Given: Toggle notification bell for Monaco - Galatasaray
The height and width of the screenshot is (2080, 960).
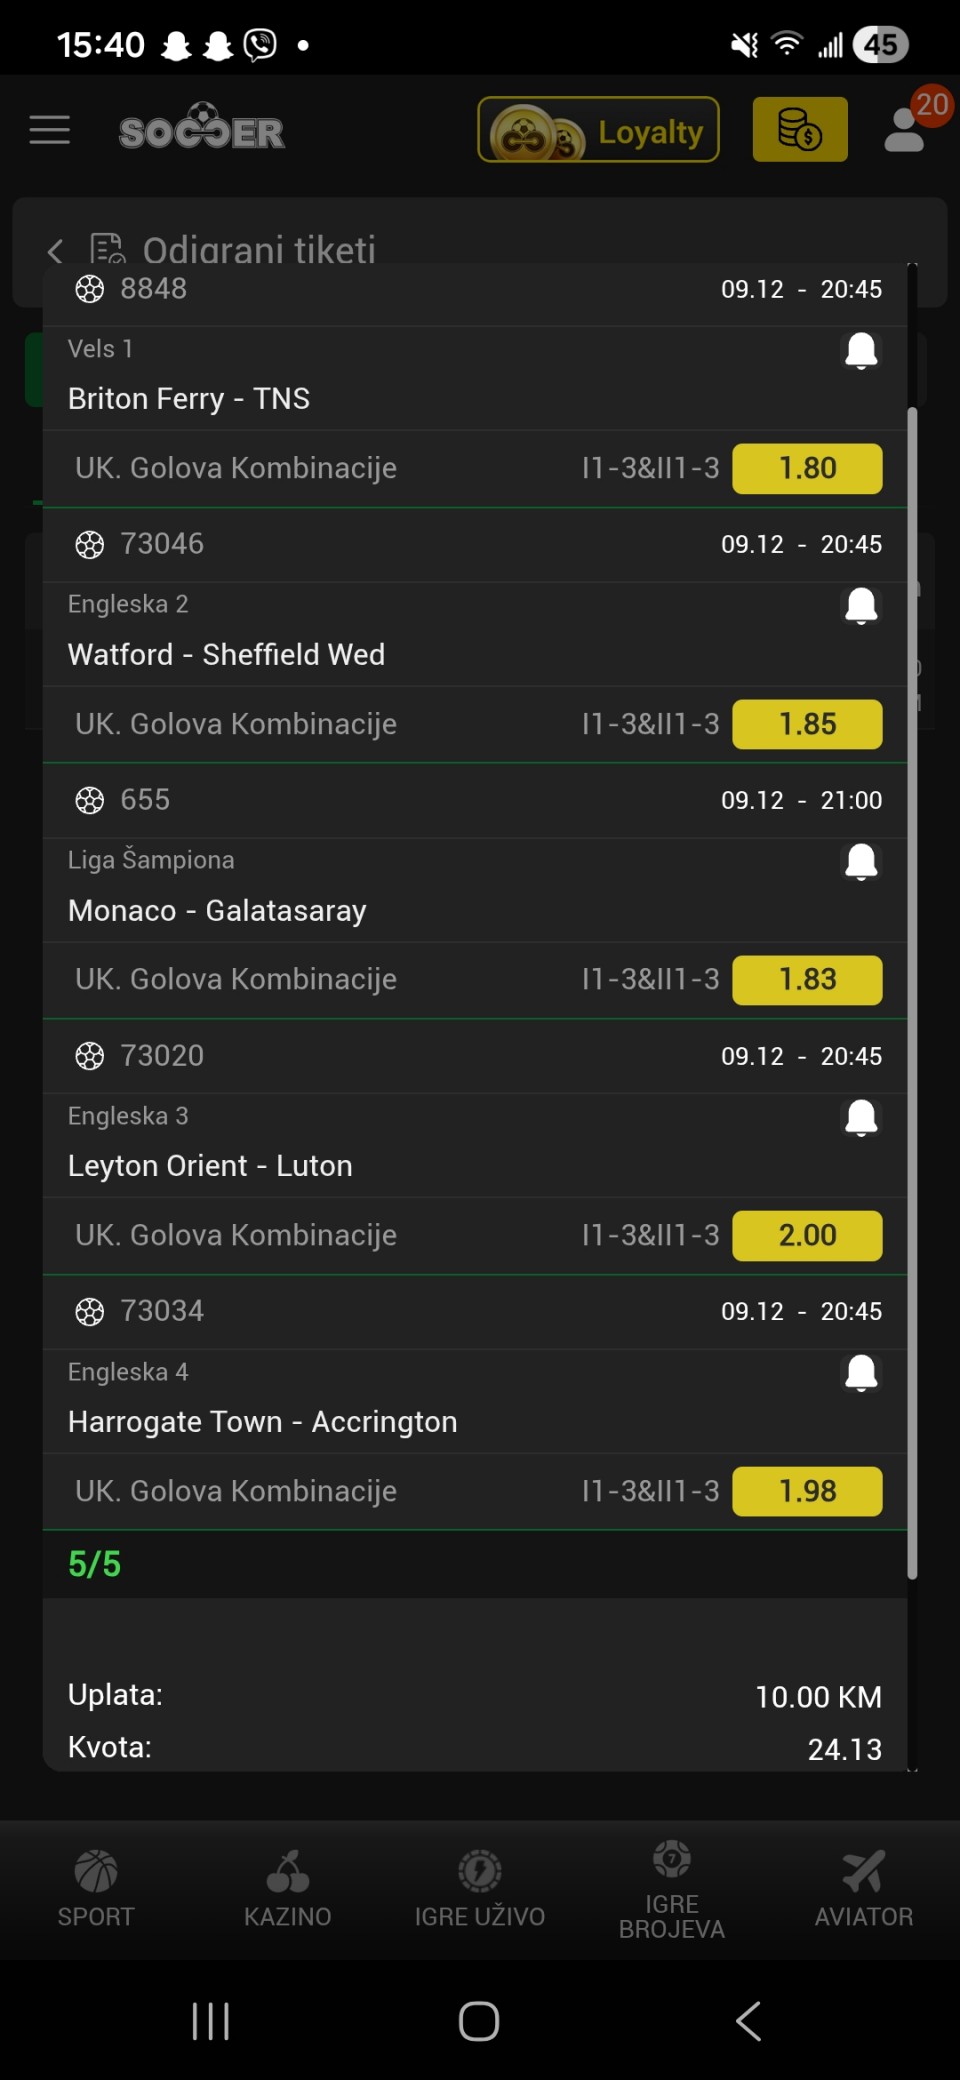Looking at the screenshot, I should (x=861, y=862).
